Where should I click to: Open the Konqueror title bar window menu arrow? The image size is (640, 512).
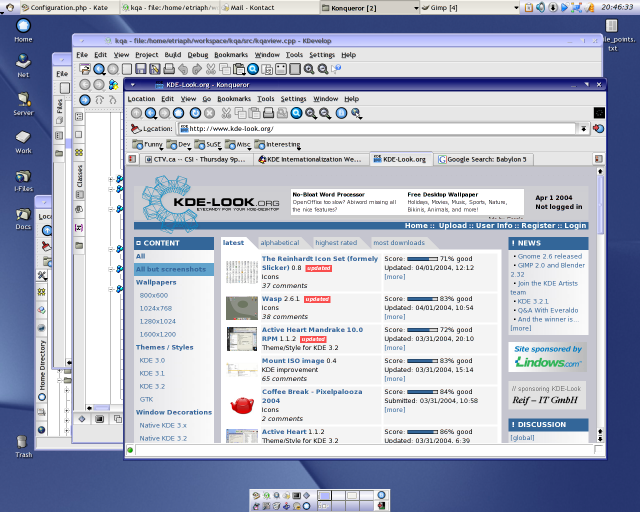tap(133, 85)
